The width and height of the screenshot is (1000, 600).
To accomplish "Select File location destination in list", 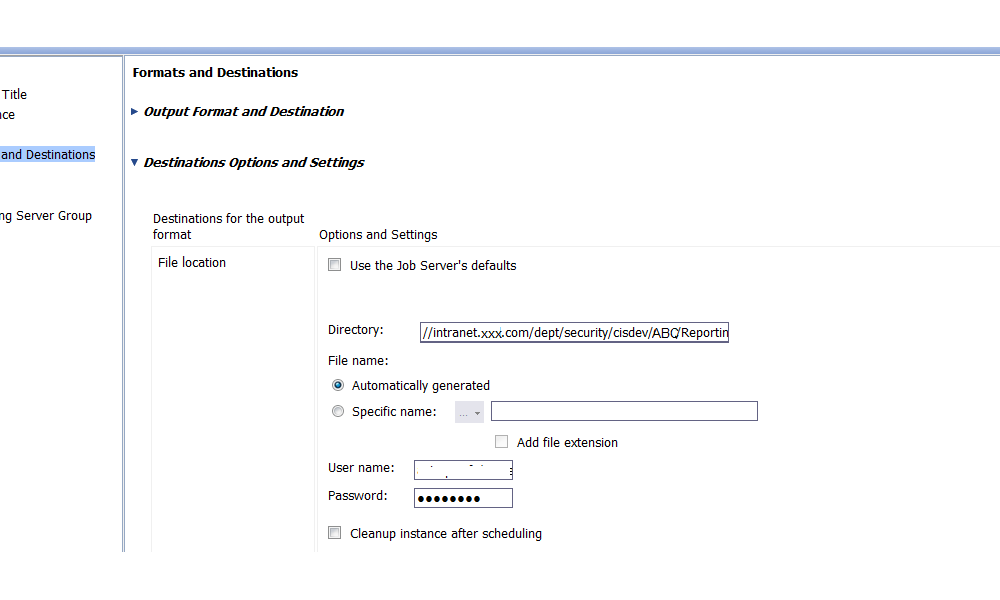I will click(x=192, y=263).
